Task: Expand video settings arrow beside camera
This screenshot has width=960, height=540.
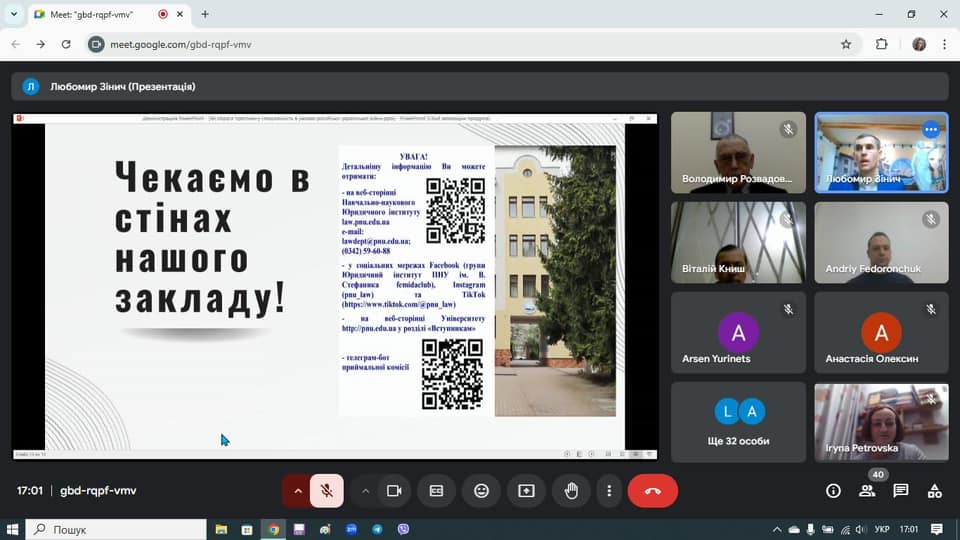Action: [x=365, y=491]
